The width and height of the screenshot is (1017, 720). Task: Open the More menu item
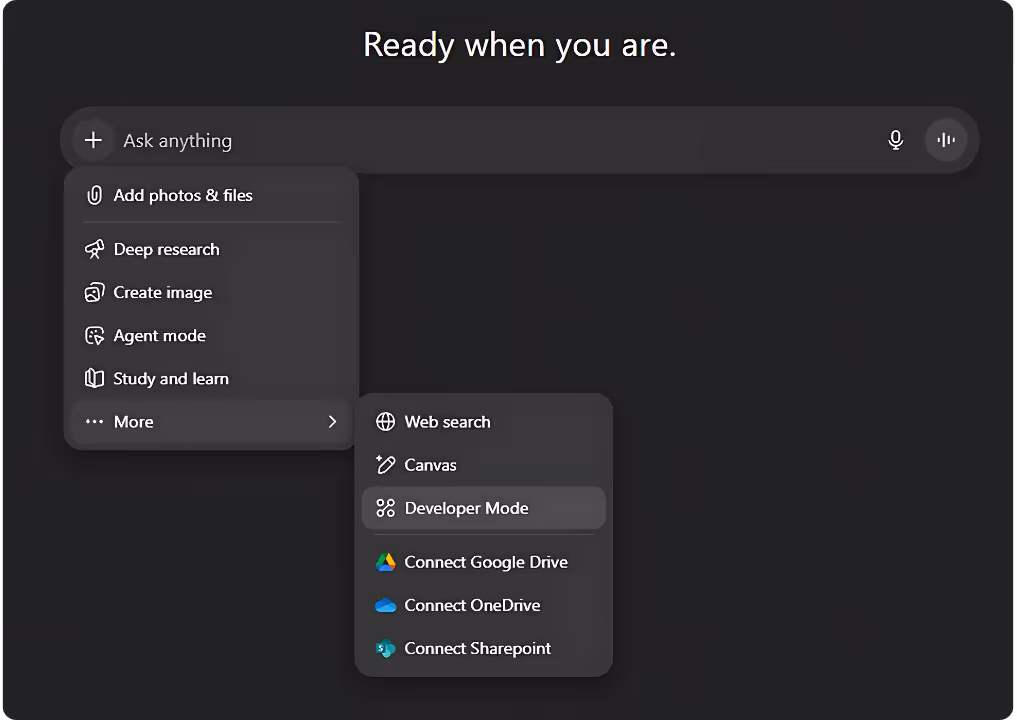(x=134, y=421)
